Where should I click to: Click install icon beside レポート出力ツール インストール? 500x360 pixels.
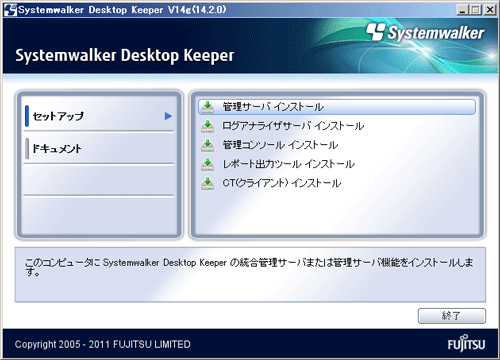click(207, 164)
